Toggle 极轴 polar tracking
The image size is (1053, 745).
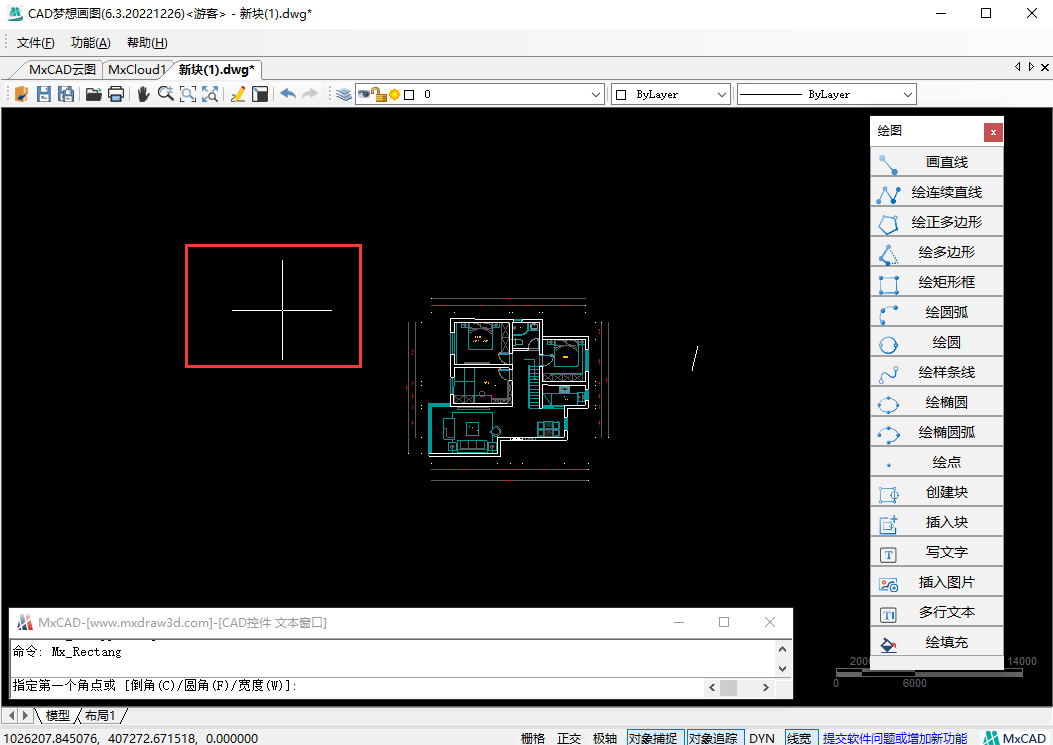point(605,738)
